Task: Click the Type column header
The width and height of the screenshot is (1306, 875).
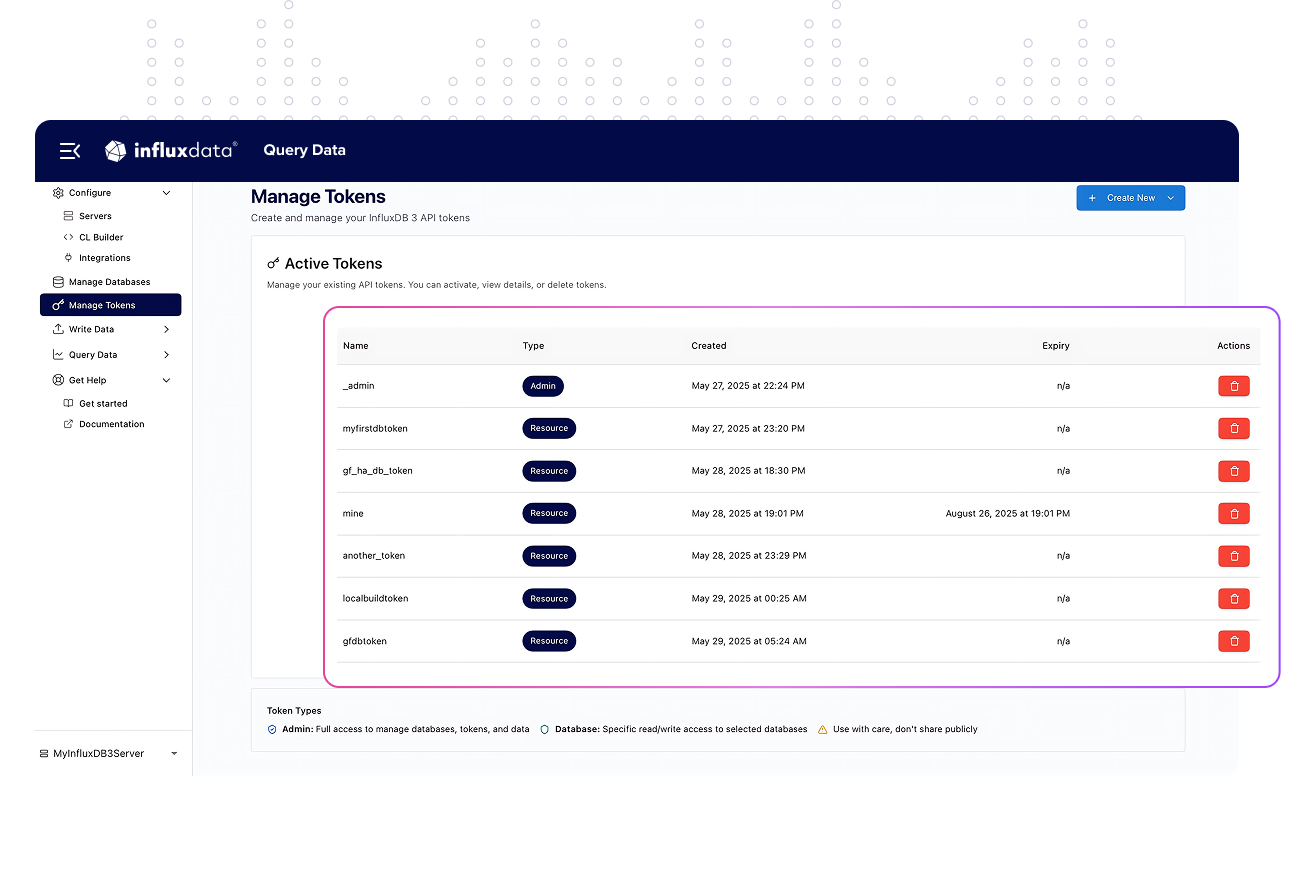Action: [x=533, y=346]
